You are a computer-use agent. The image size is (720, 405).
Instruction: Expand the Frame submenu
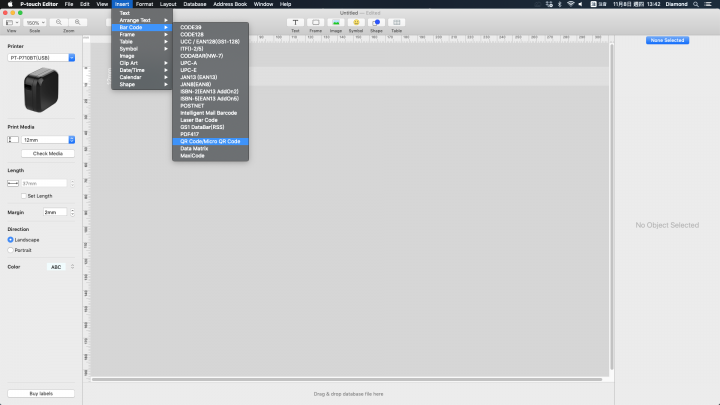point(142,34)
